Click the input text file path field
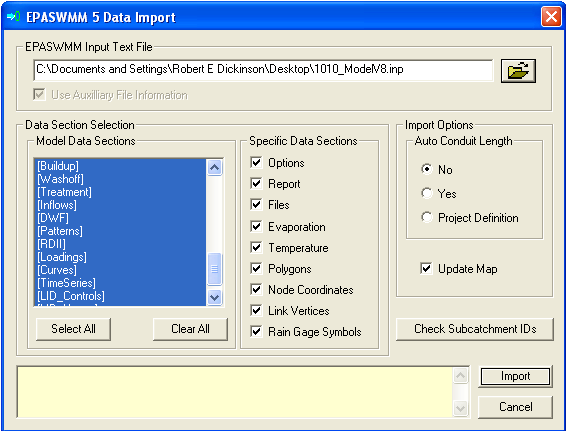Screen dimensions: 566x431 click(x=263, y=70)
